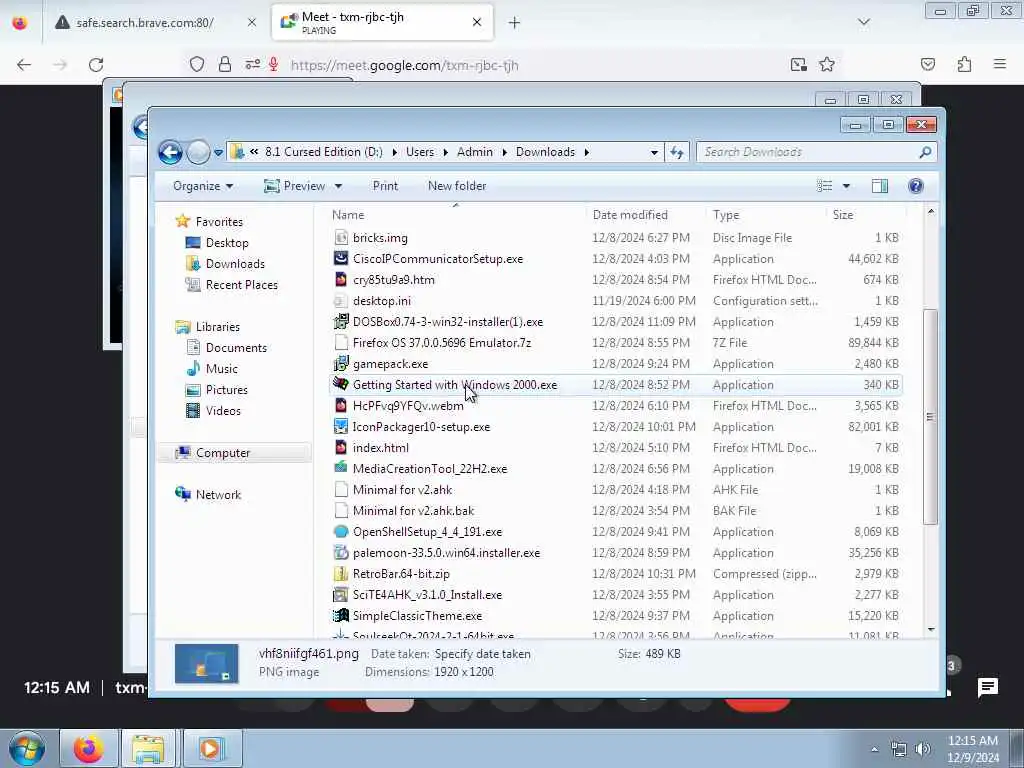
Task: Select the bricks.img file icon
Action: pyautogui.click(x=340, y=238)
